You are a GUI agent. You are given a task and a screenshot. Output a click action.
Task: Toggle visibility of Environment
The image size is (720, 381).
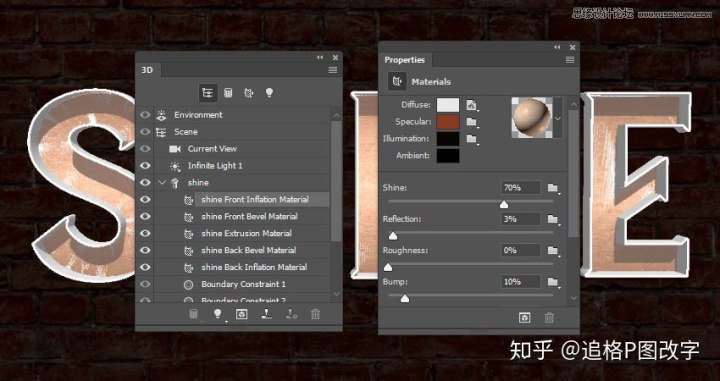click(x=145, y=115)
